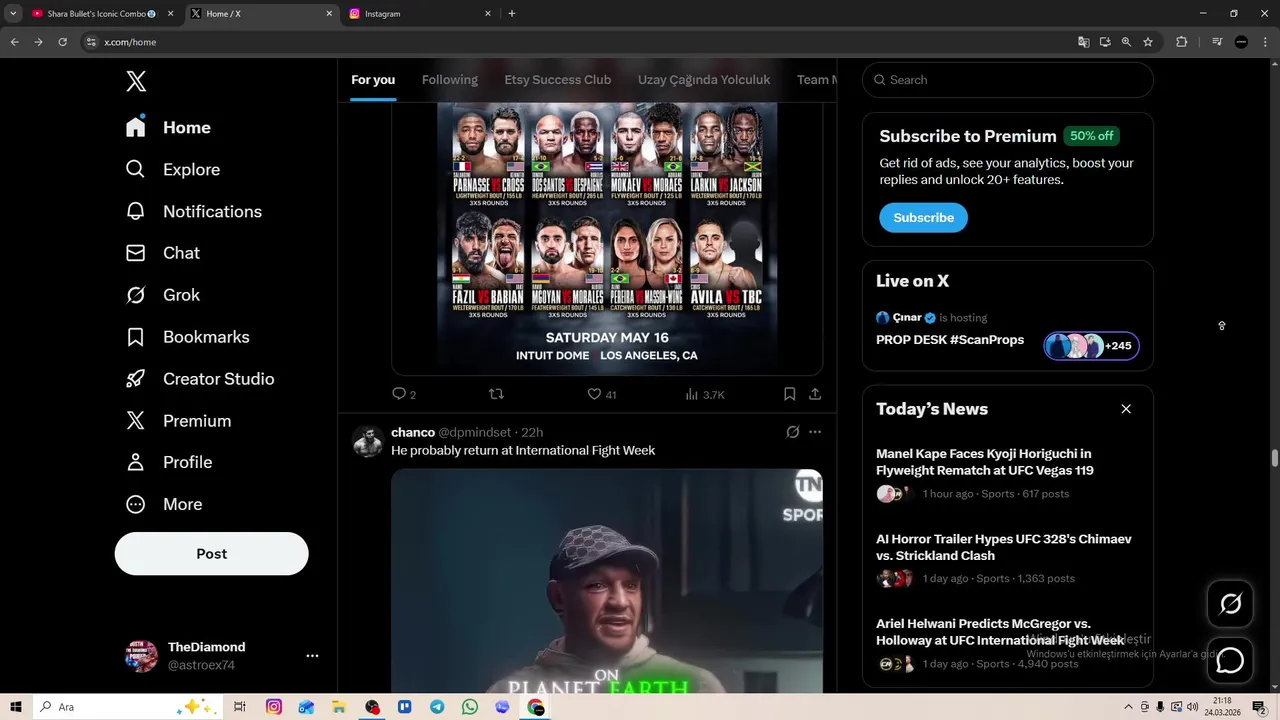This screenshot has width=1280, height=720.
Task: Open the Uzay Çağında Yolculuk tab
Action: pyautogui.click(x=704, y=80)
